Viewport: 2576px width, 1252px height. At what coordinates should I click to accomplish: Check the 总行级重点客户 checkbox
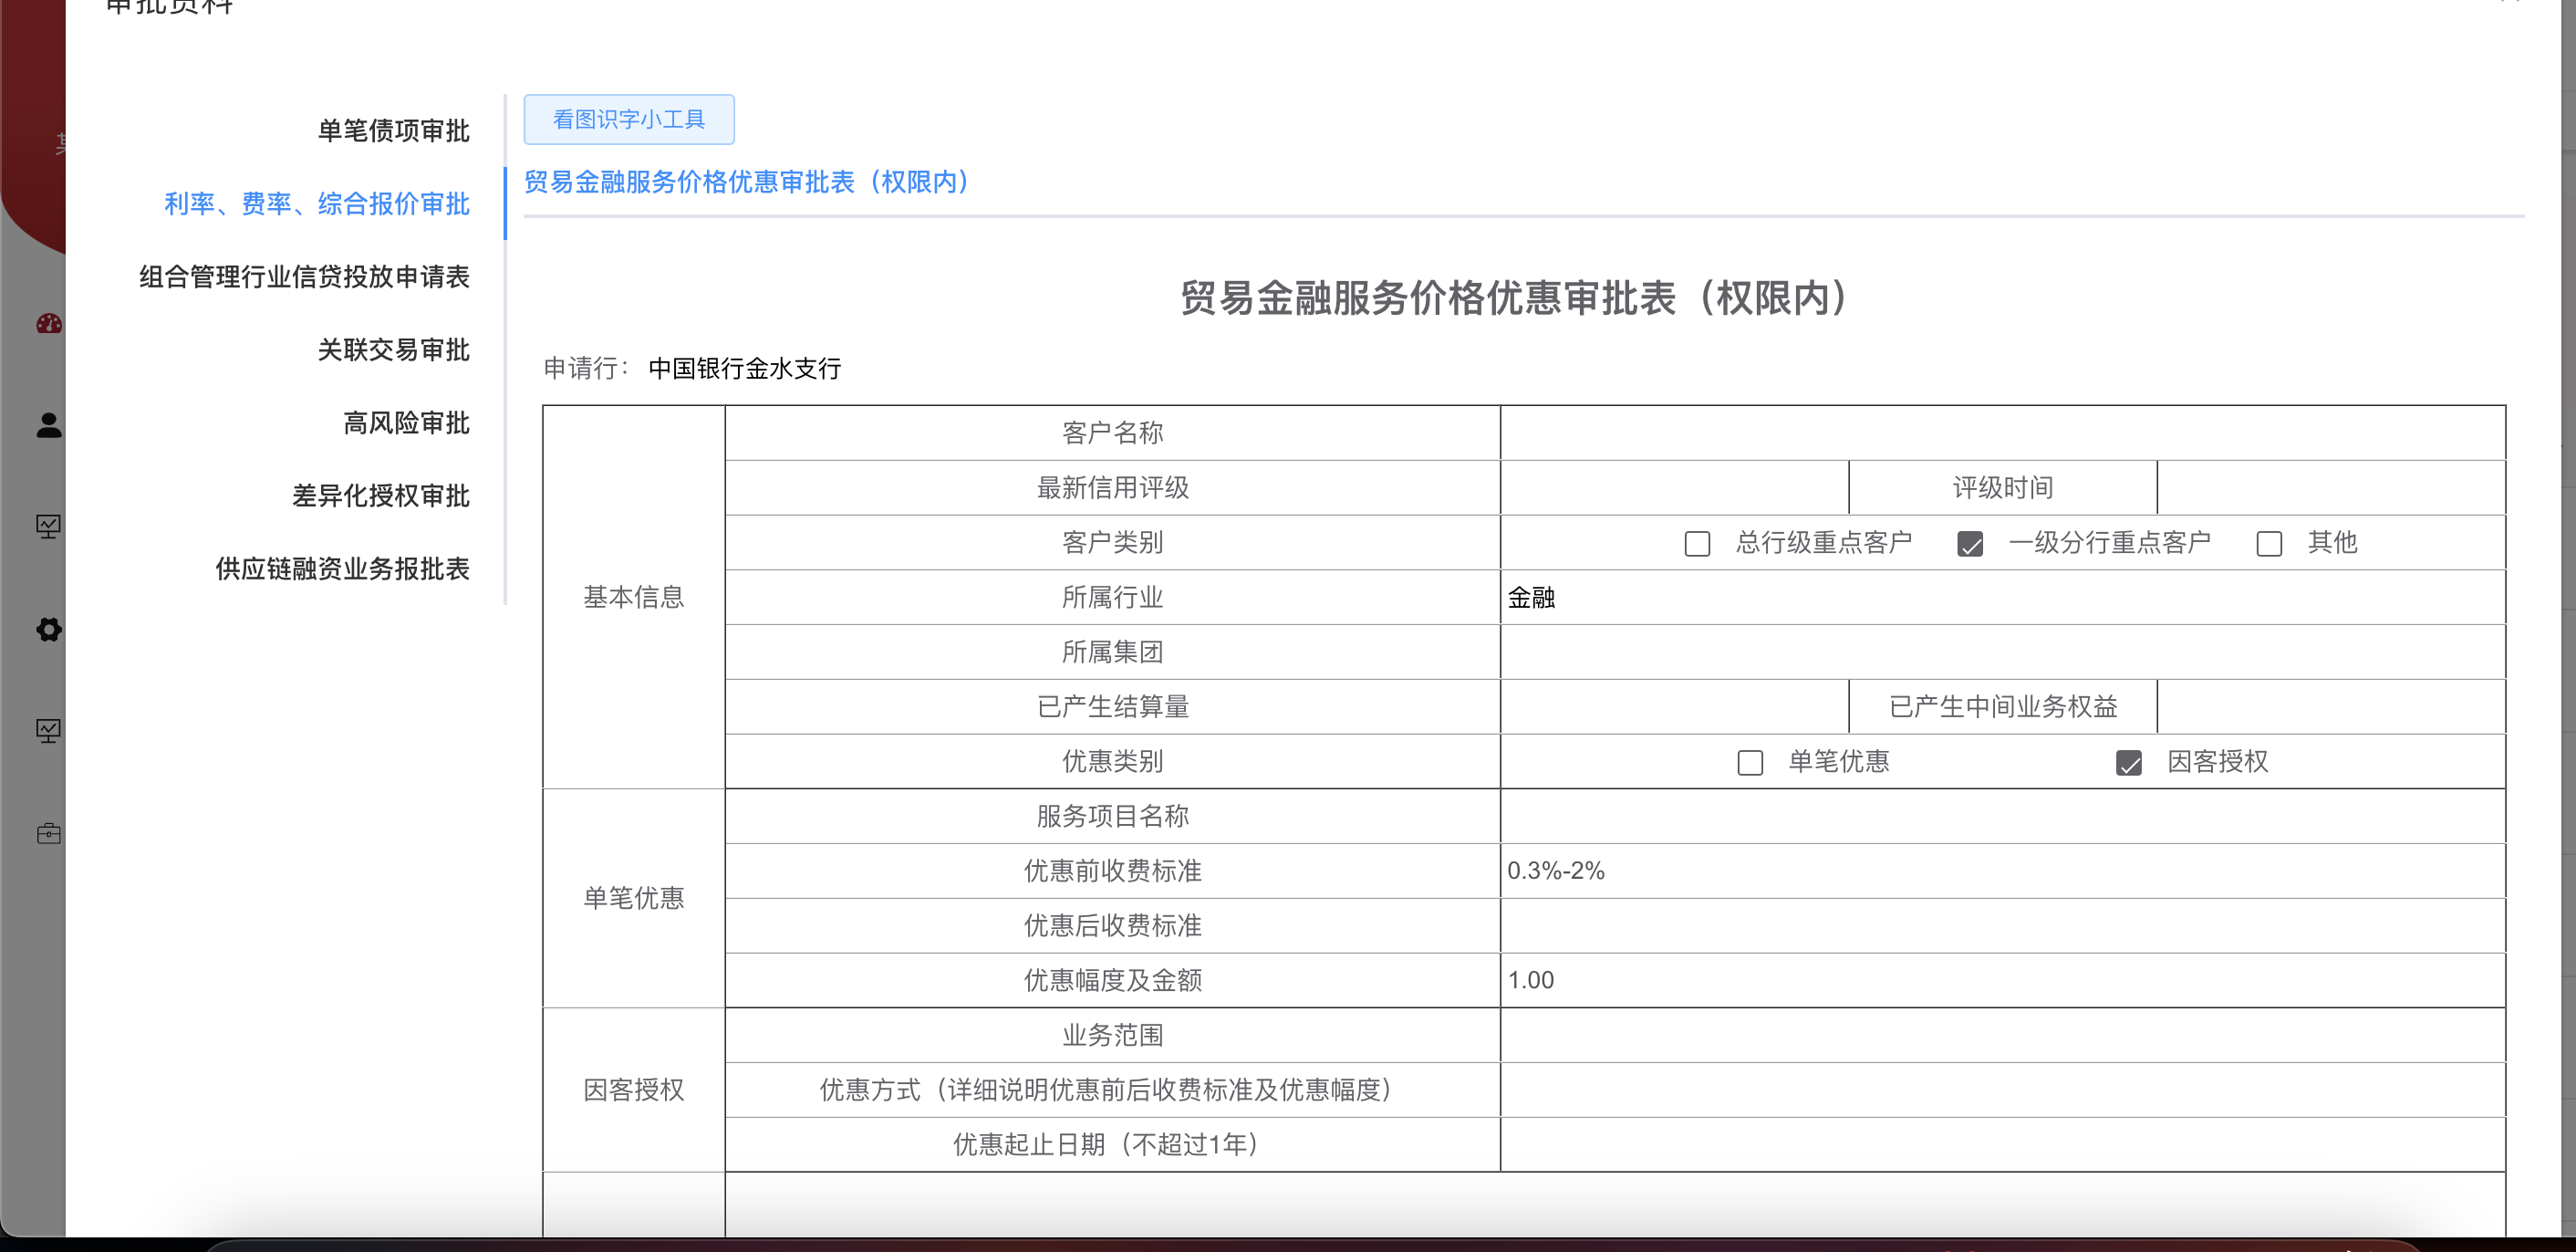pyautogui.click(x=1697, y=543)
